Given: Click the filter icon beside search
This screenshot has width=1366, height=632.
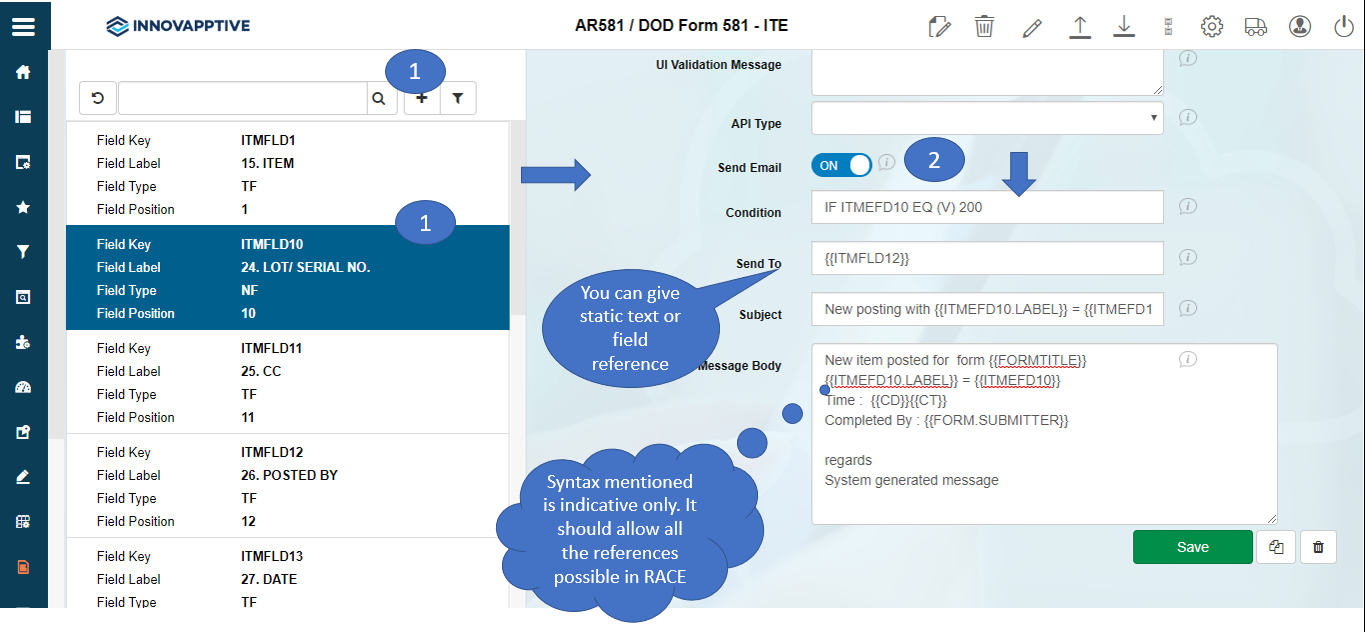Looking at the screenshot, I should pyautogui.click(x=458, y=98).
